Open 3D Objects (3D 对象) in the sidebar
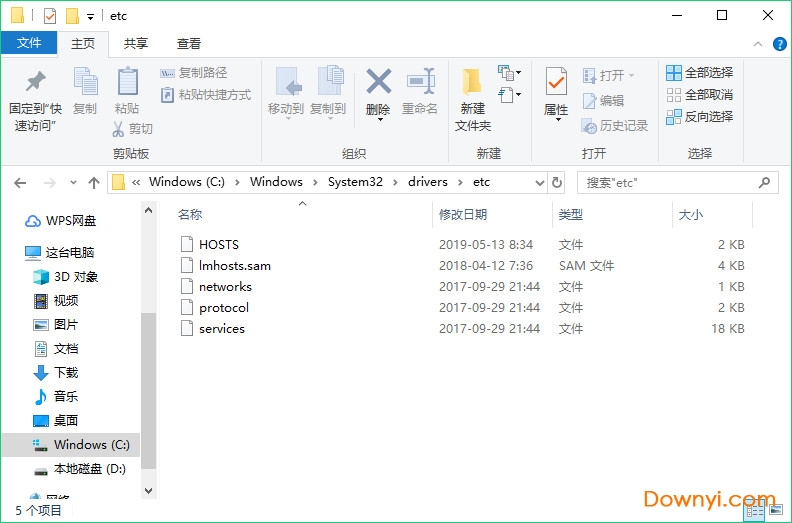Viewport: 792px width, 523px height. point(65,276)
